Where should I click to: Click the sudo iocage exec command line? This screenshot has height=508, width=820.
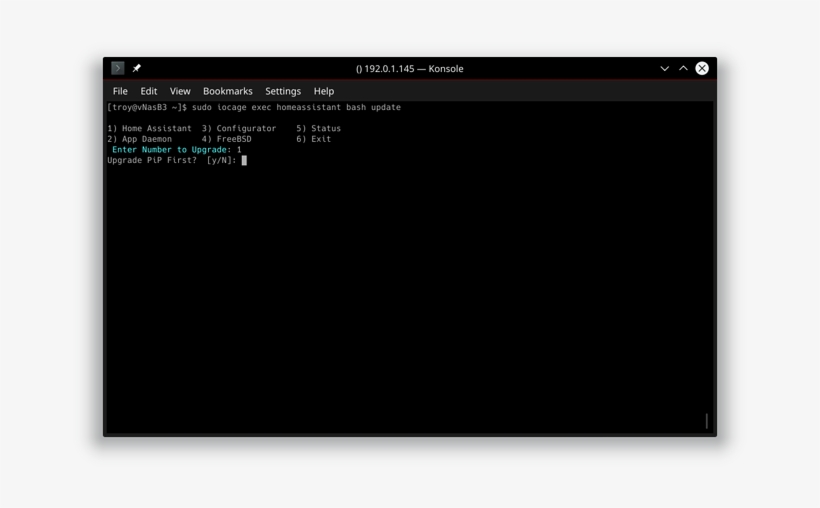click(x=254, y=107)
